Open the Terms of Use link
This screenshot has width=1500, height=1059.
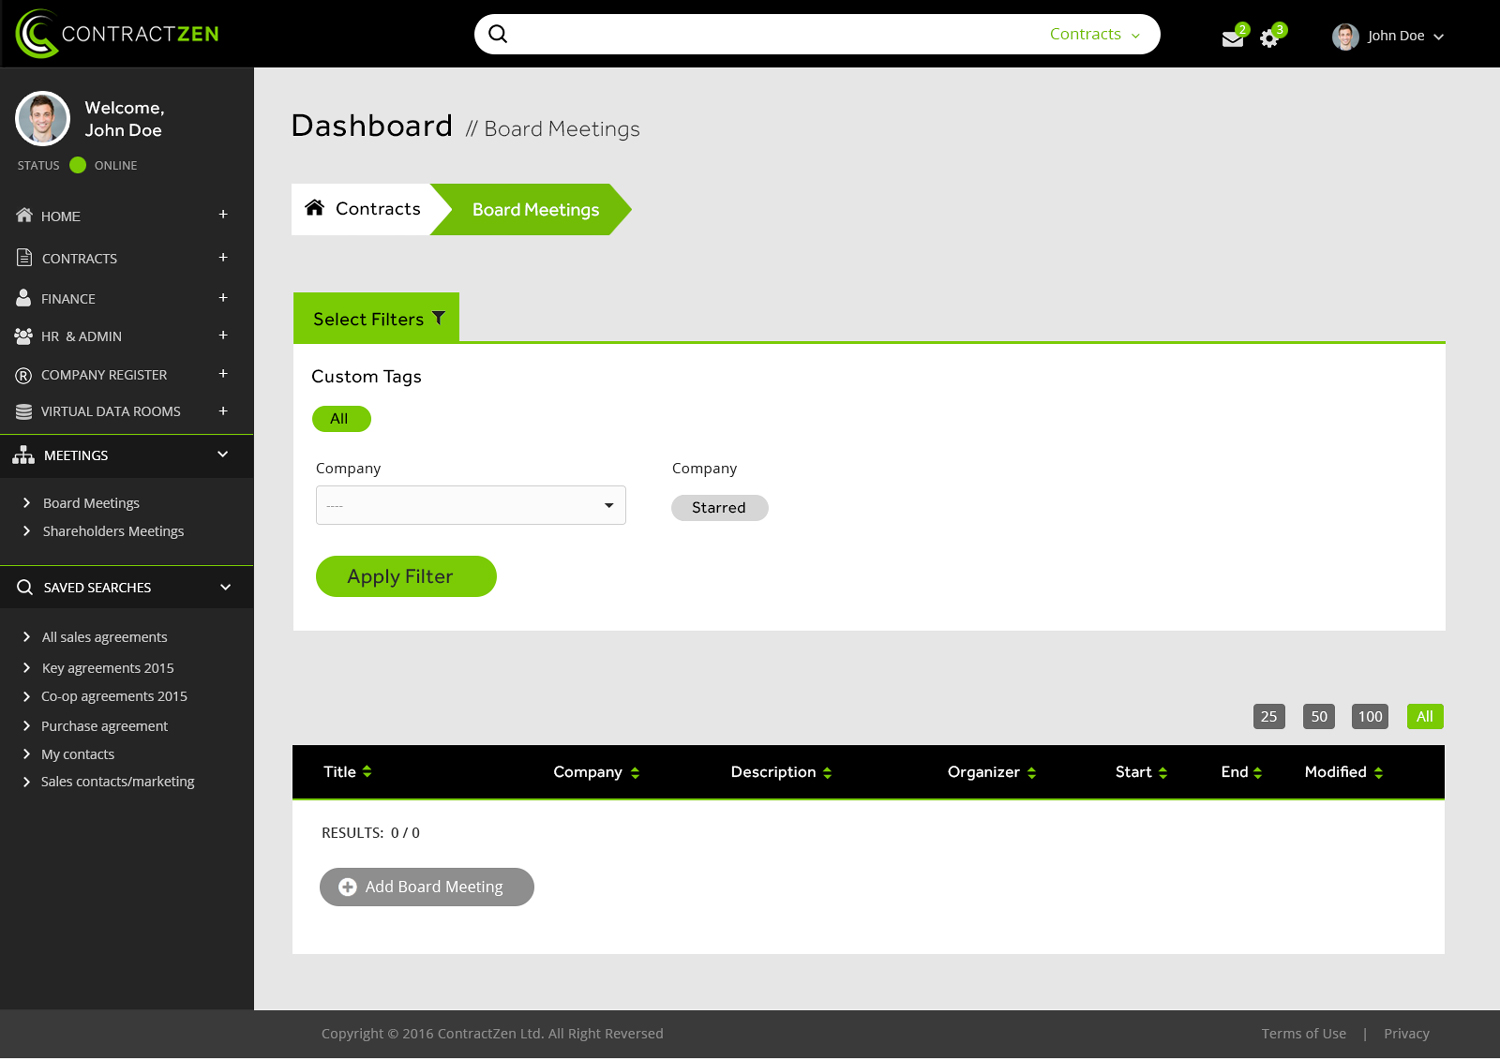click(x=1303, y=1034)
